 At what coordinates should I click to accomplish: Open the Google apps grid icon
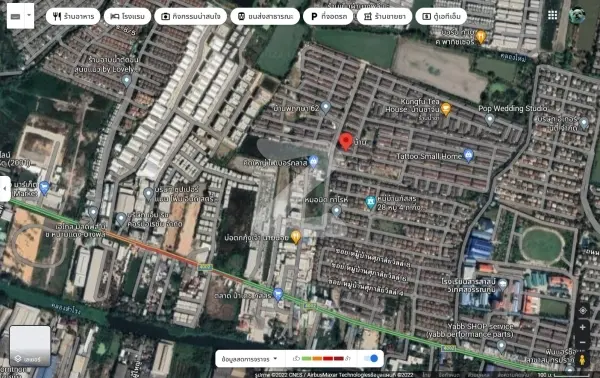(552, 15)
